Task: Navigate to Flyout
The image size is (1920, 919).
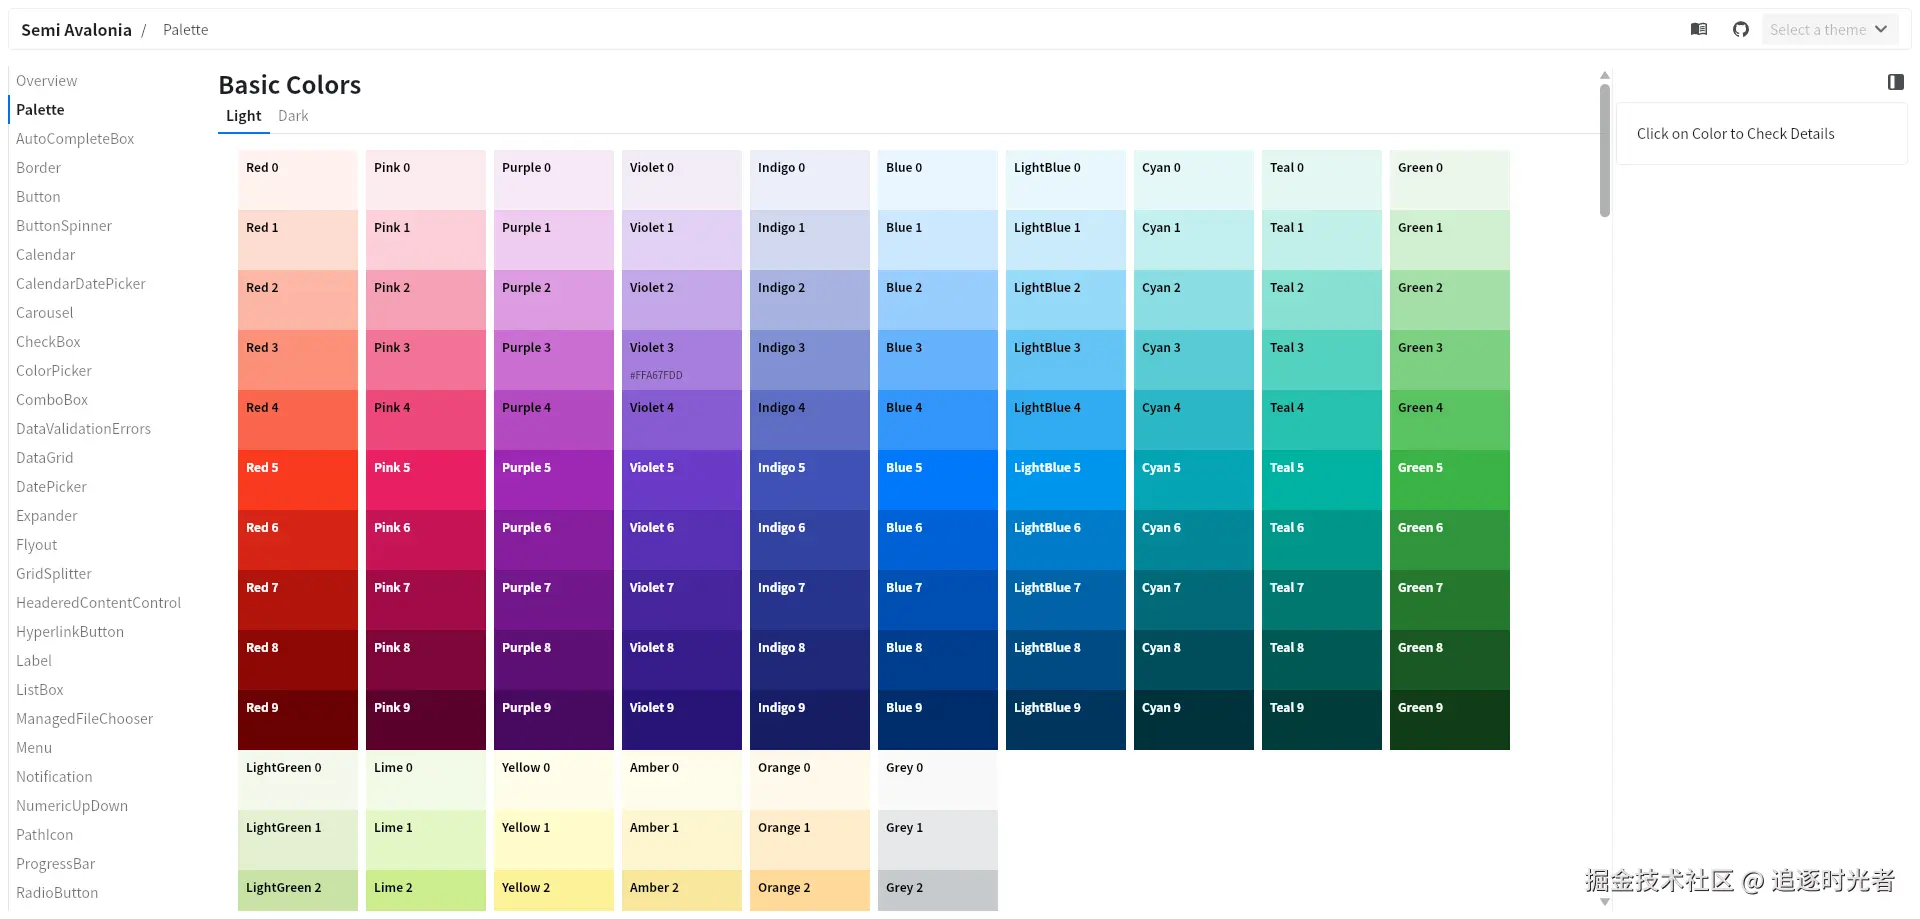Action: click(36, 545)
